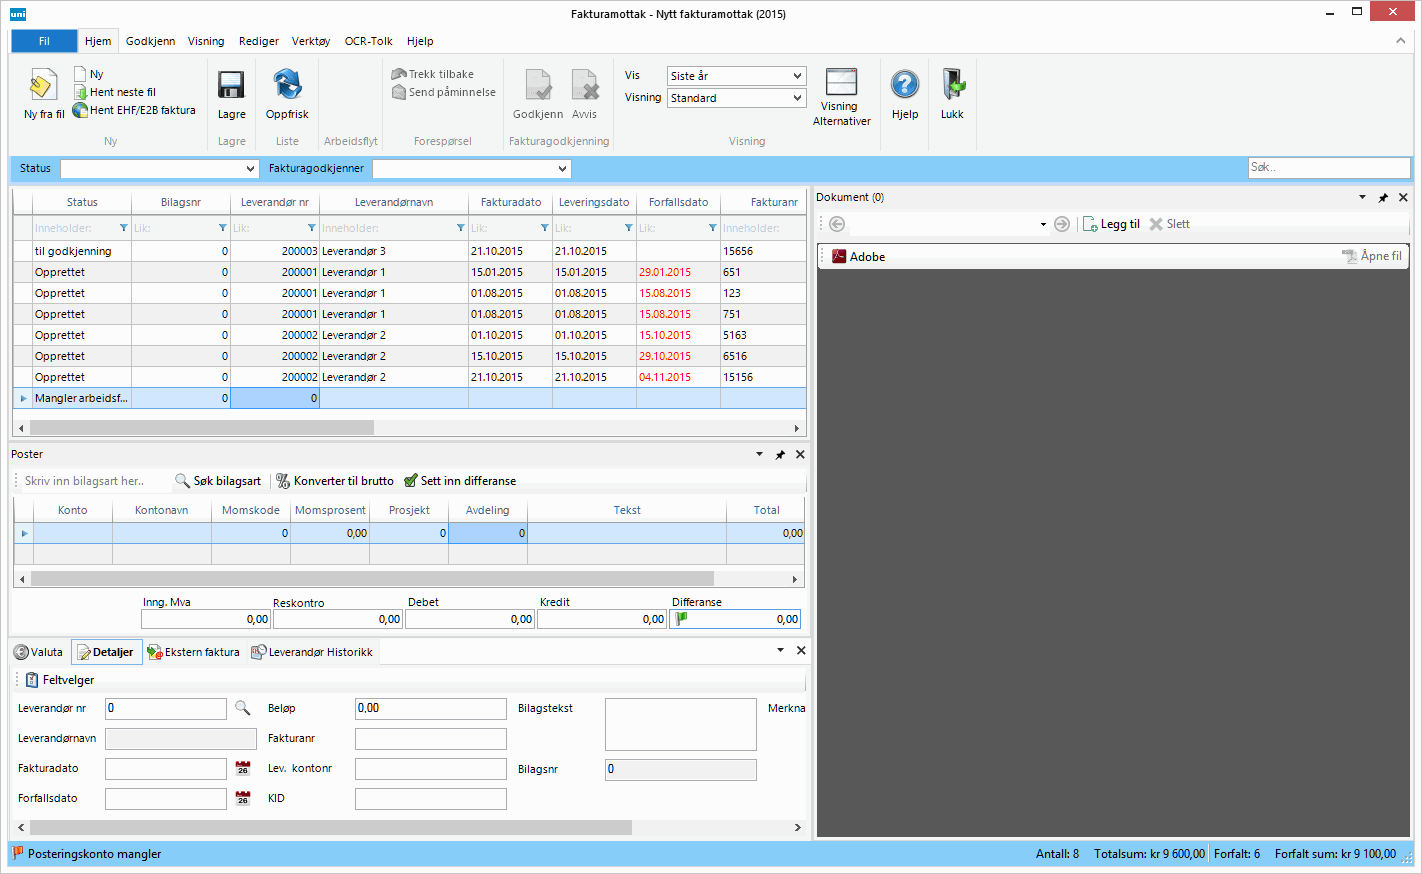Click the Lagre save icon
This screenshot has width=1422, height=874.
coord(231,86)
